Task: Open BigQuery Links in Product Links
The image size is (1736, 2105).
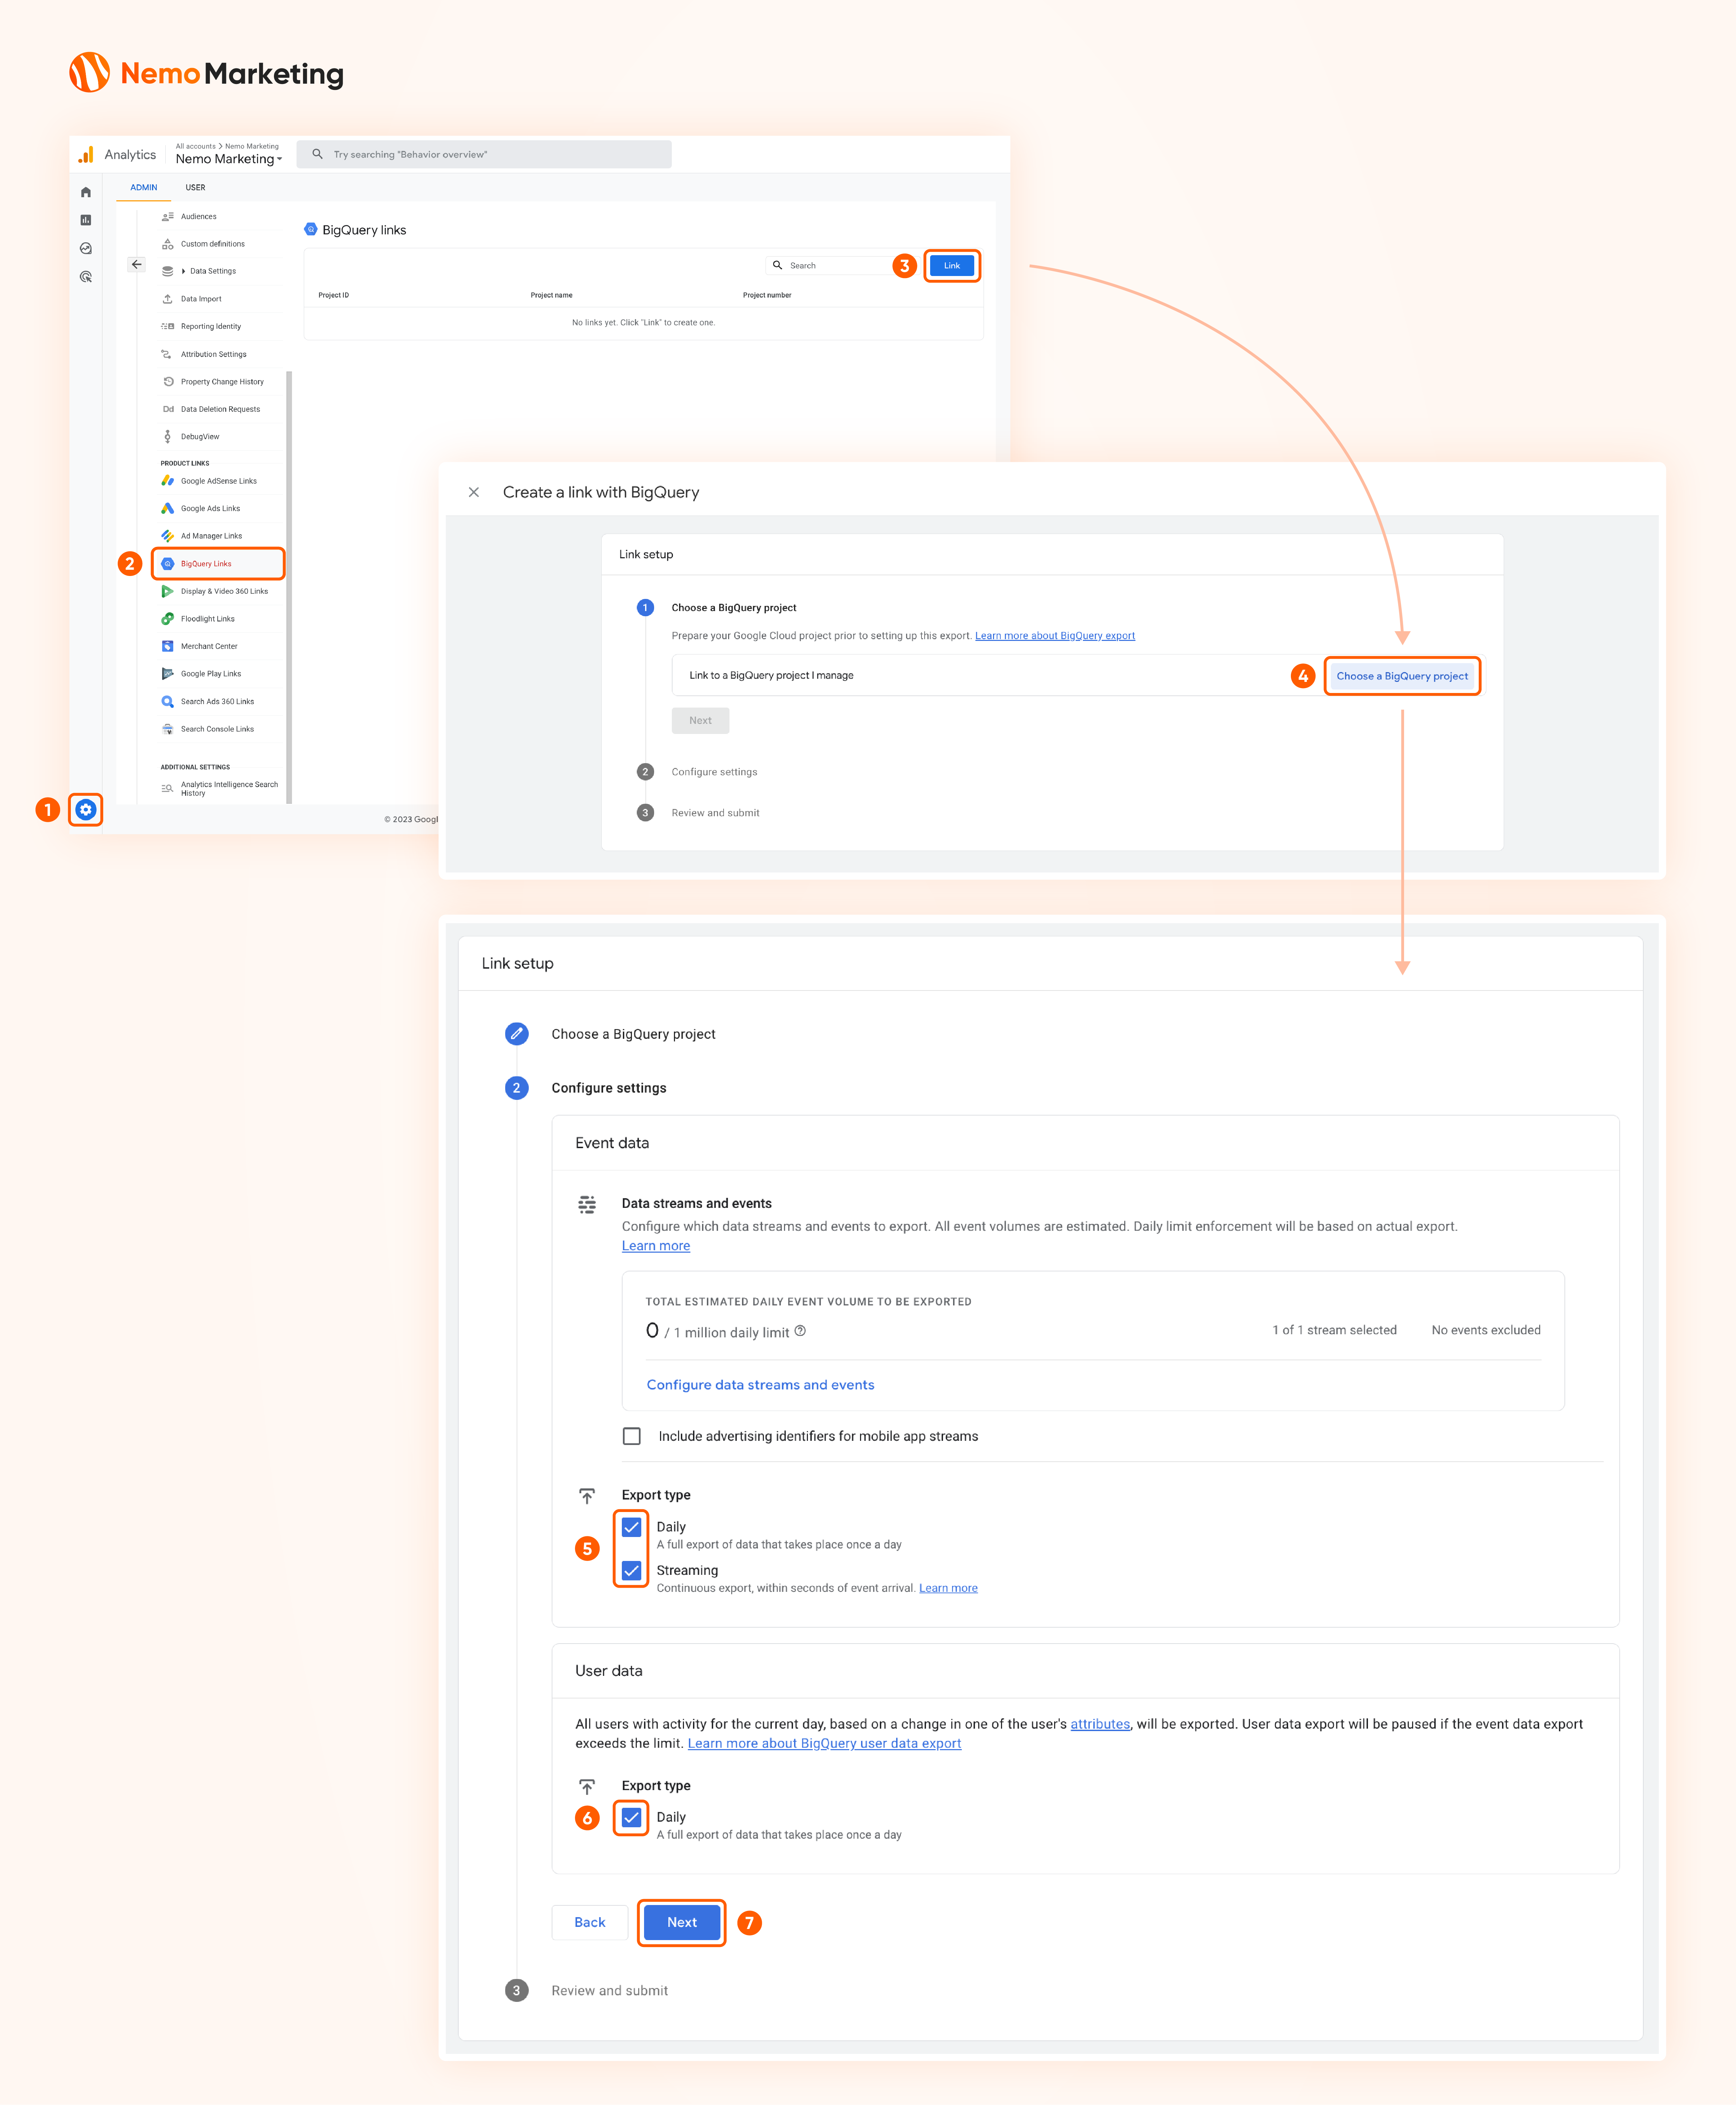Action: 218,564
